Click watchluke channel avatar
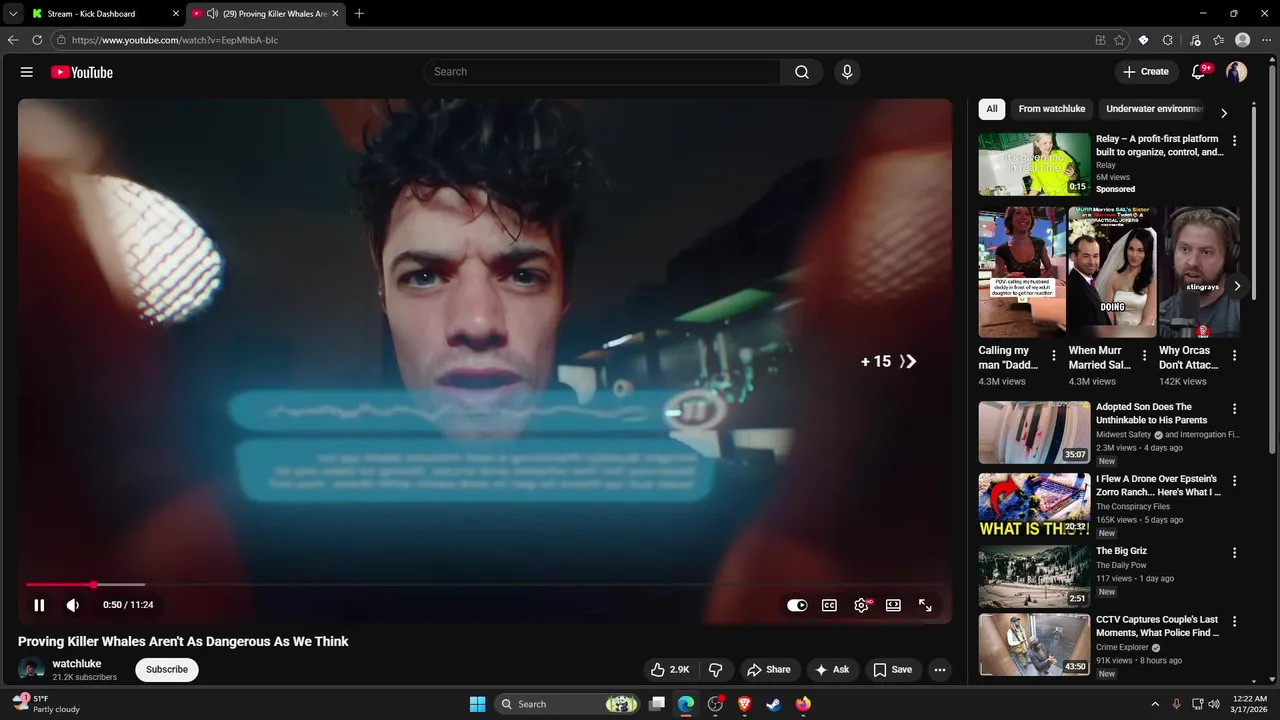This screenshot has height=720, width=1280. [x=31, y=670]
